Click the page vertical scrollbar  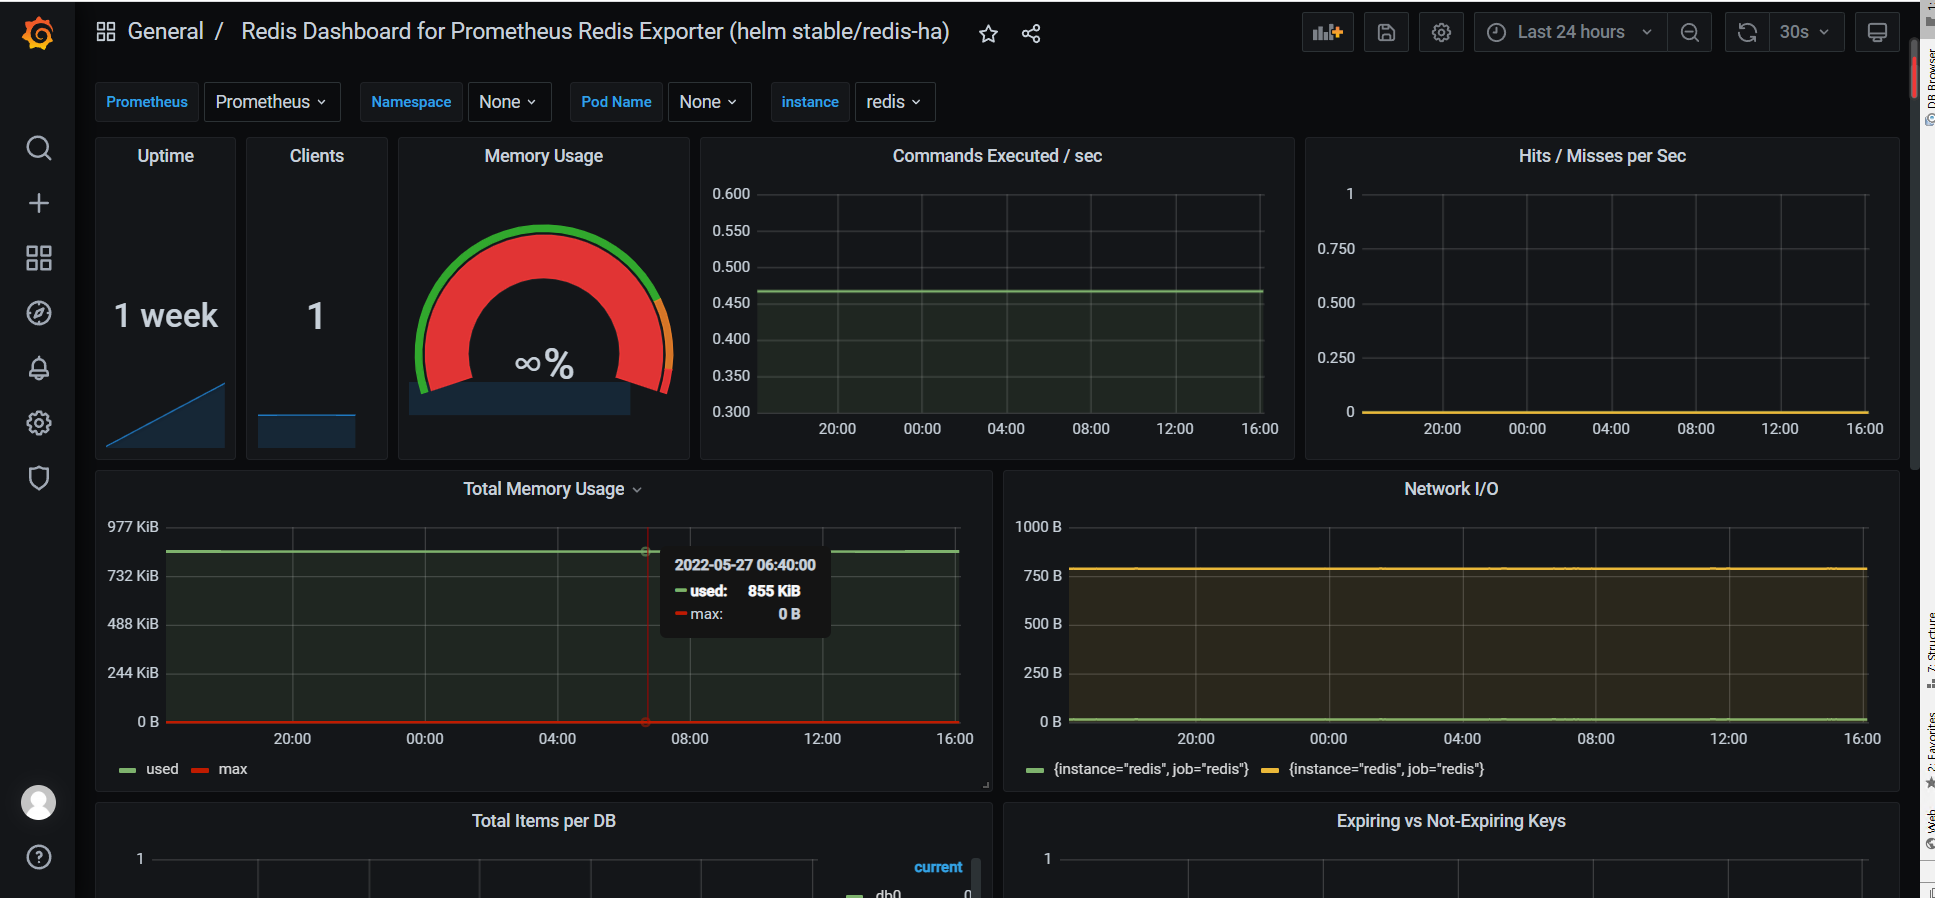1914,255
